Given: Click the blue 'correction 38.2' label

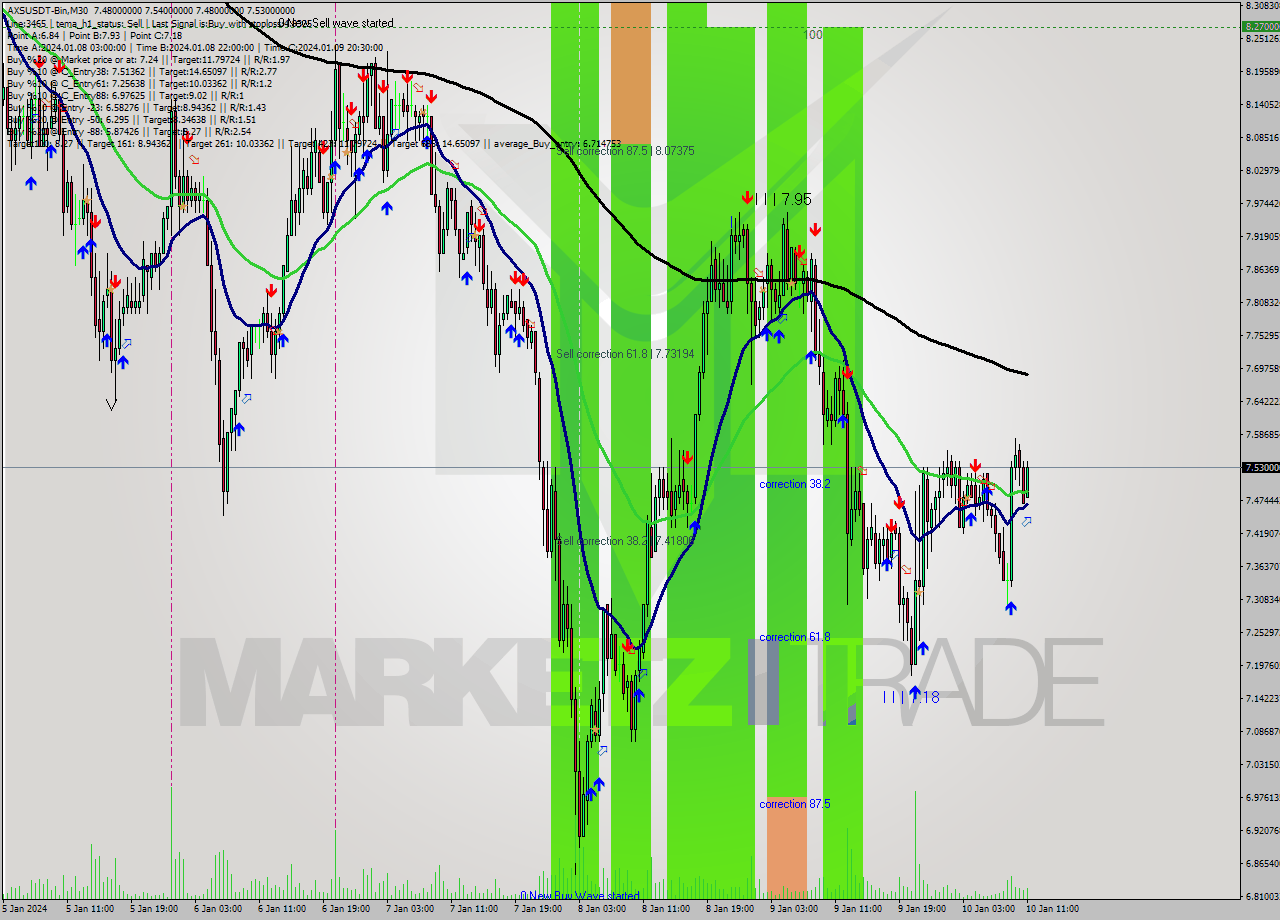Looking at the screenshot, I should pos(795,484).
